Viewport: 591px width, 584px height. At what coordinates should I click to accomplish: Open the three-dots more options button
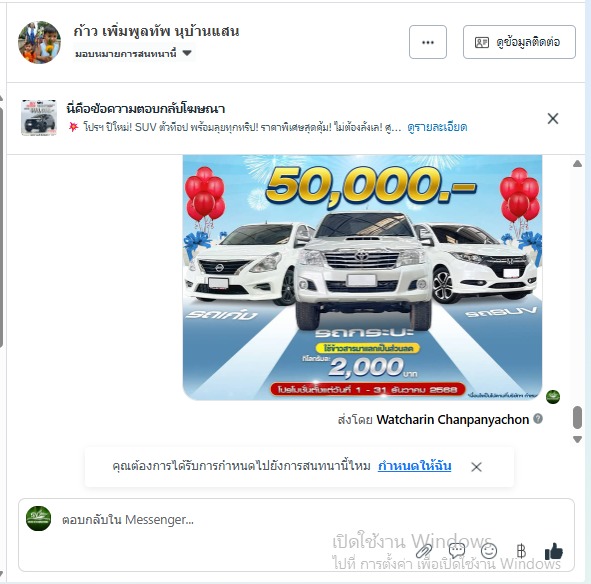pyautogui.click(x=428, y=42)
